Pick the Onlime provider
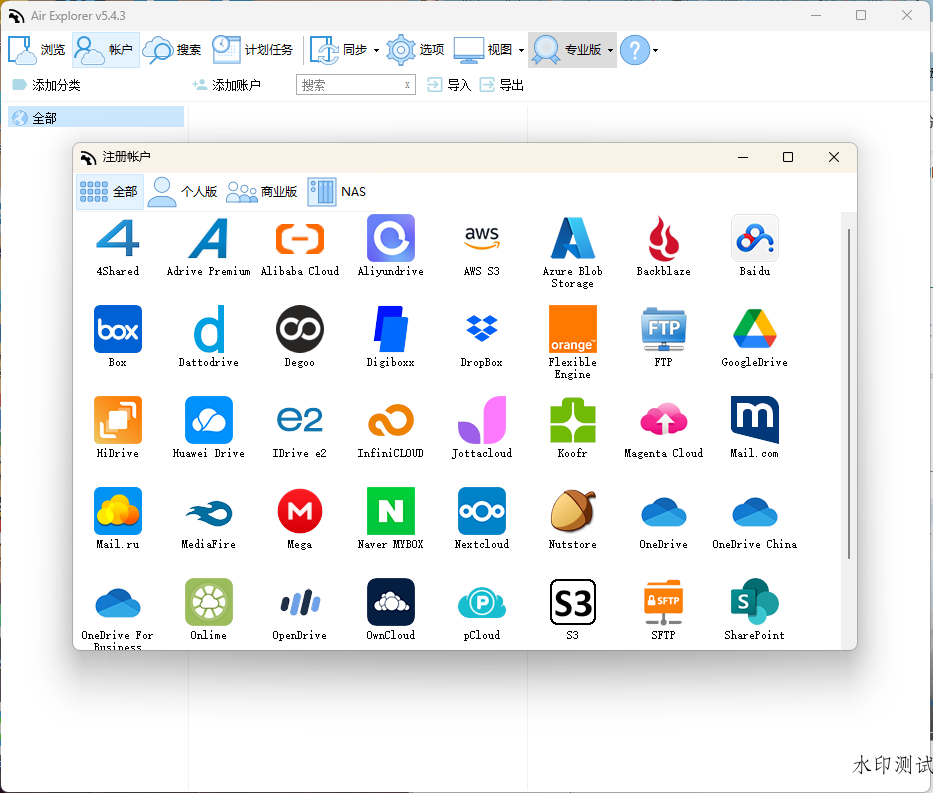933x793 pixels. point(209,602)
